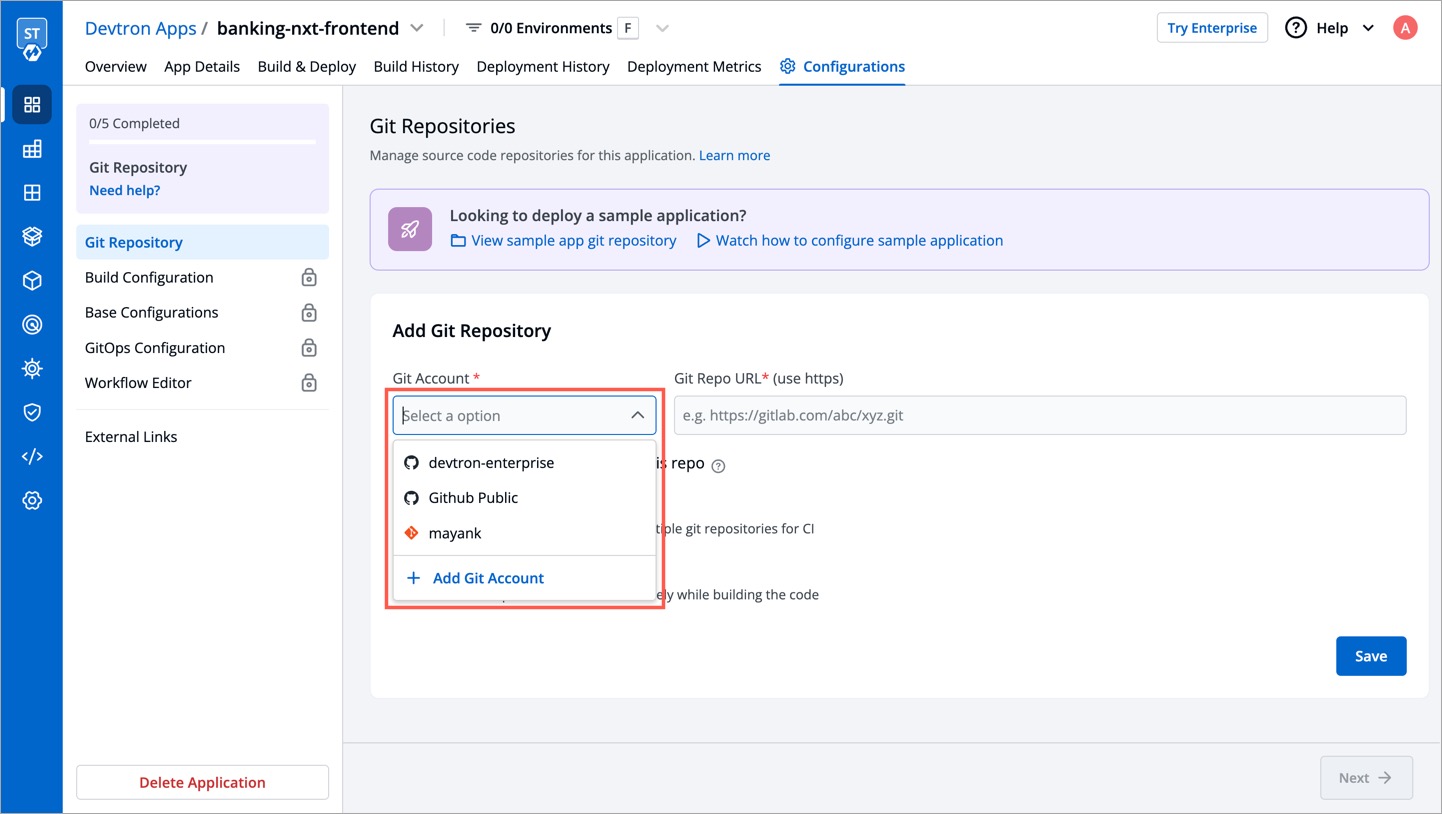Switch to the Build History tab

click(416, 66)
